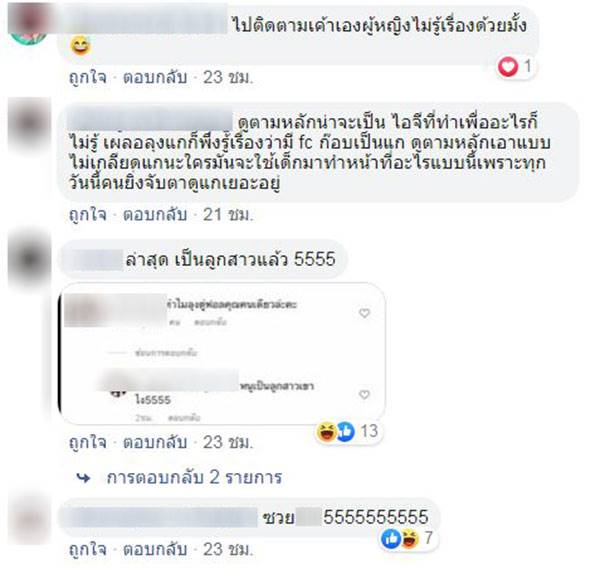Click ตอบกลับ under the last comment
The image size is (600, 569).
pyautogui.click(x=155, y=550)
